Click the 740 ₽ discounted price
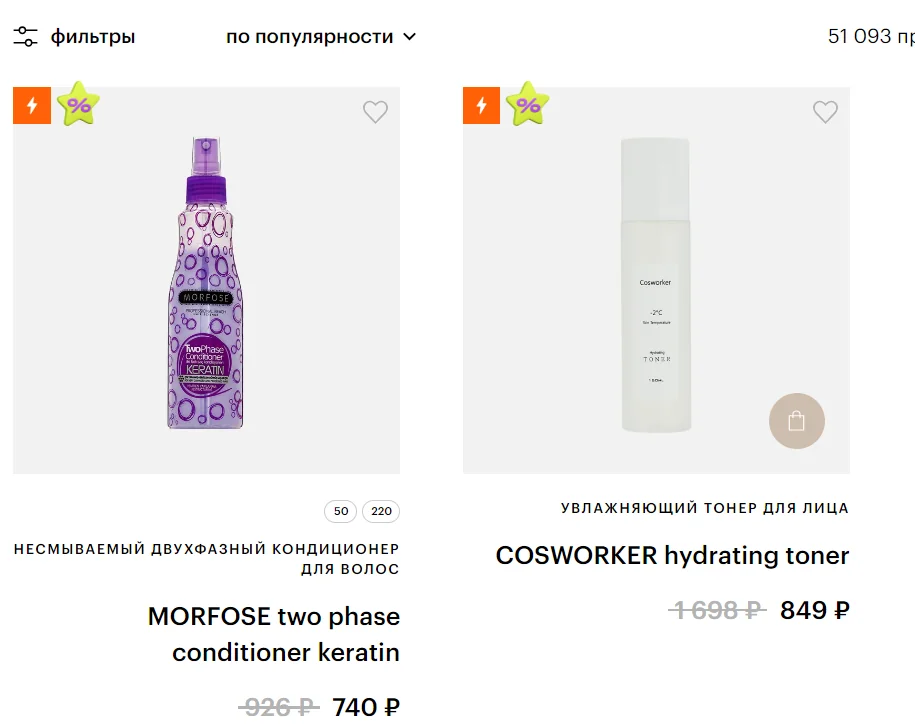 [366, 707]
